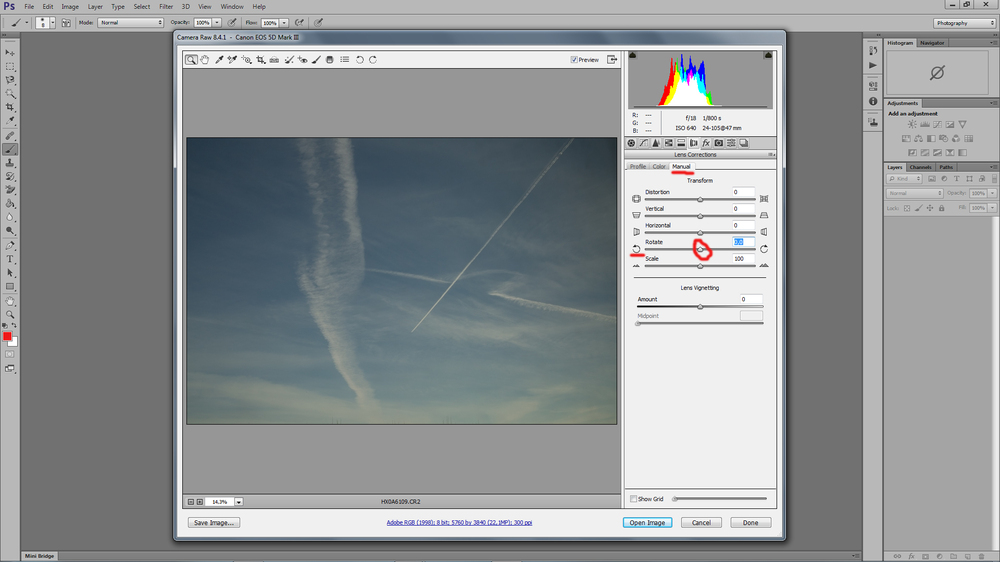1000x562 pixels.
Task: Toggle the shadow clipping warning on histogram
Action: pos(633,55)
